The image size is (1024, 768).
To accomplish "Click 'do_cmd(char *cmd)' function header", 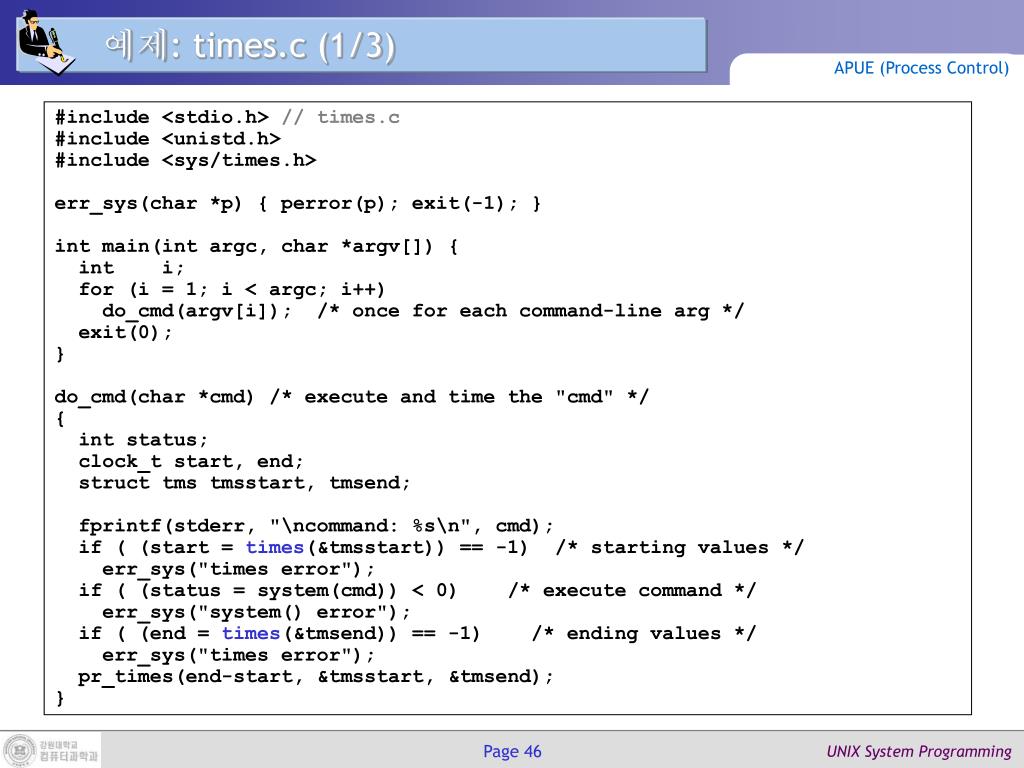I will [x=154, y=397].
